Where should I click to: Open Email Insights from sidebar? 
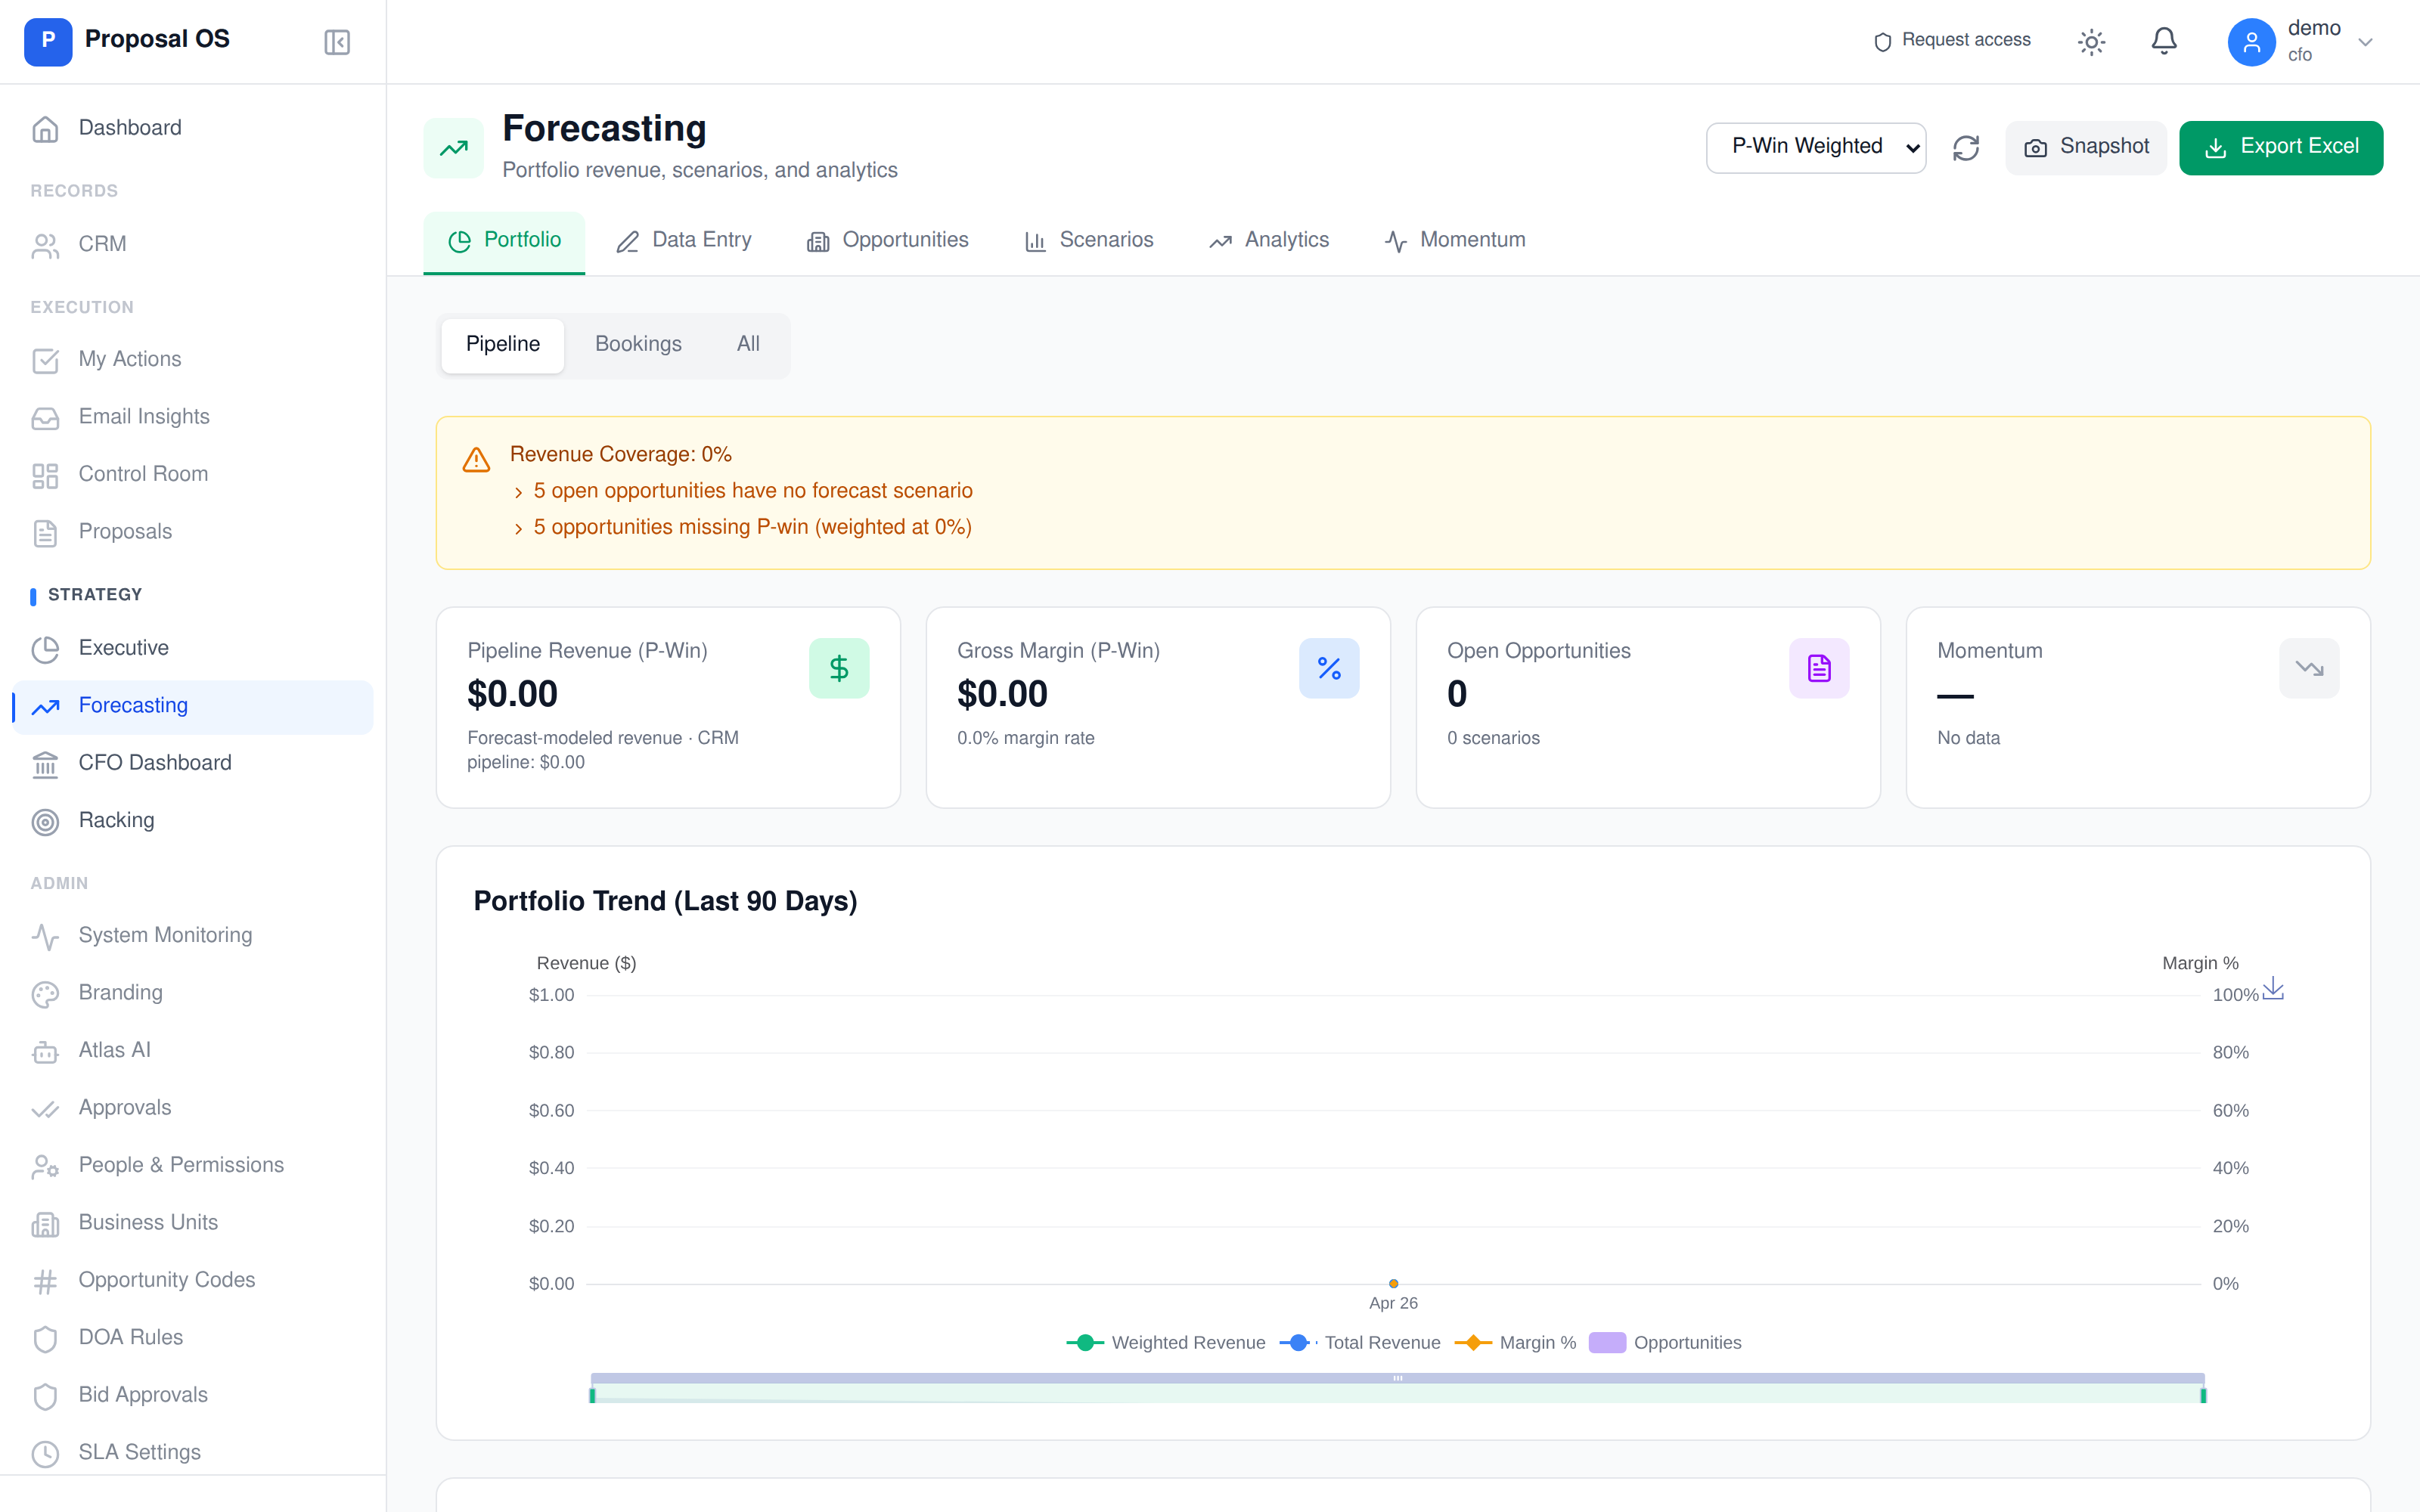[x=143, y=416]
